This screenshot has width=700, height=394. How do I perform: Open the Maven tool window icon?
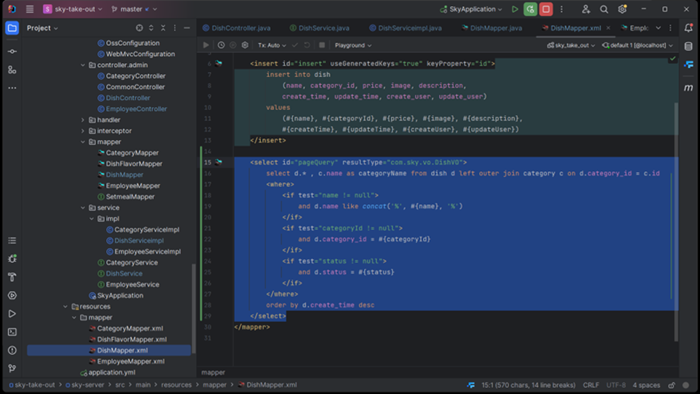(688, 88)
